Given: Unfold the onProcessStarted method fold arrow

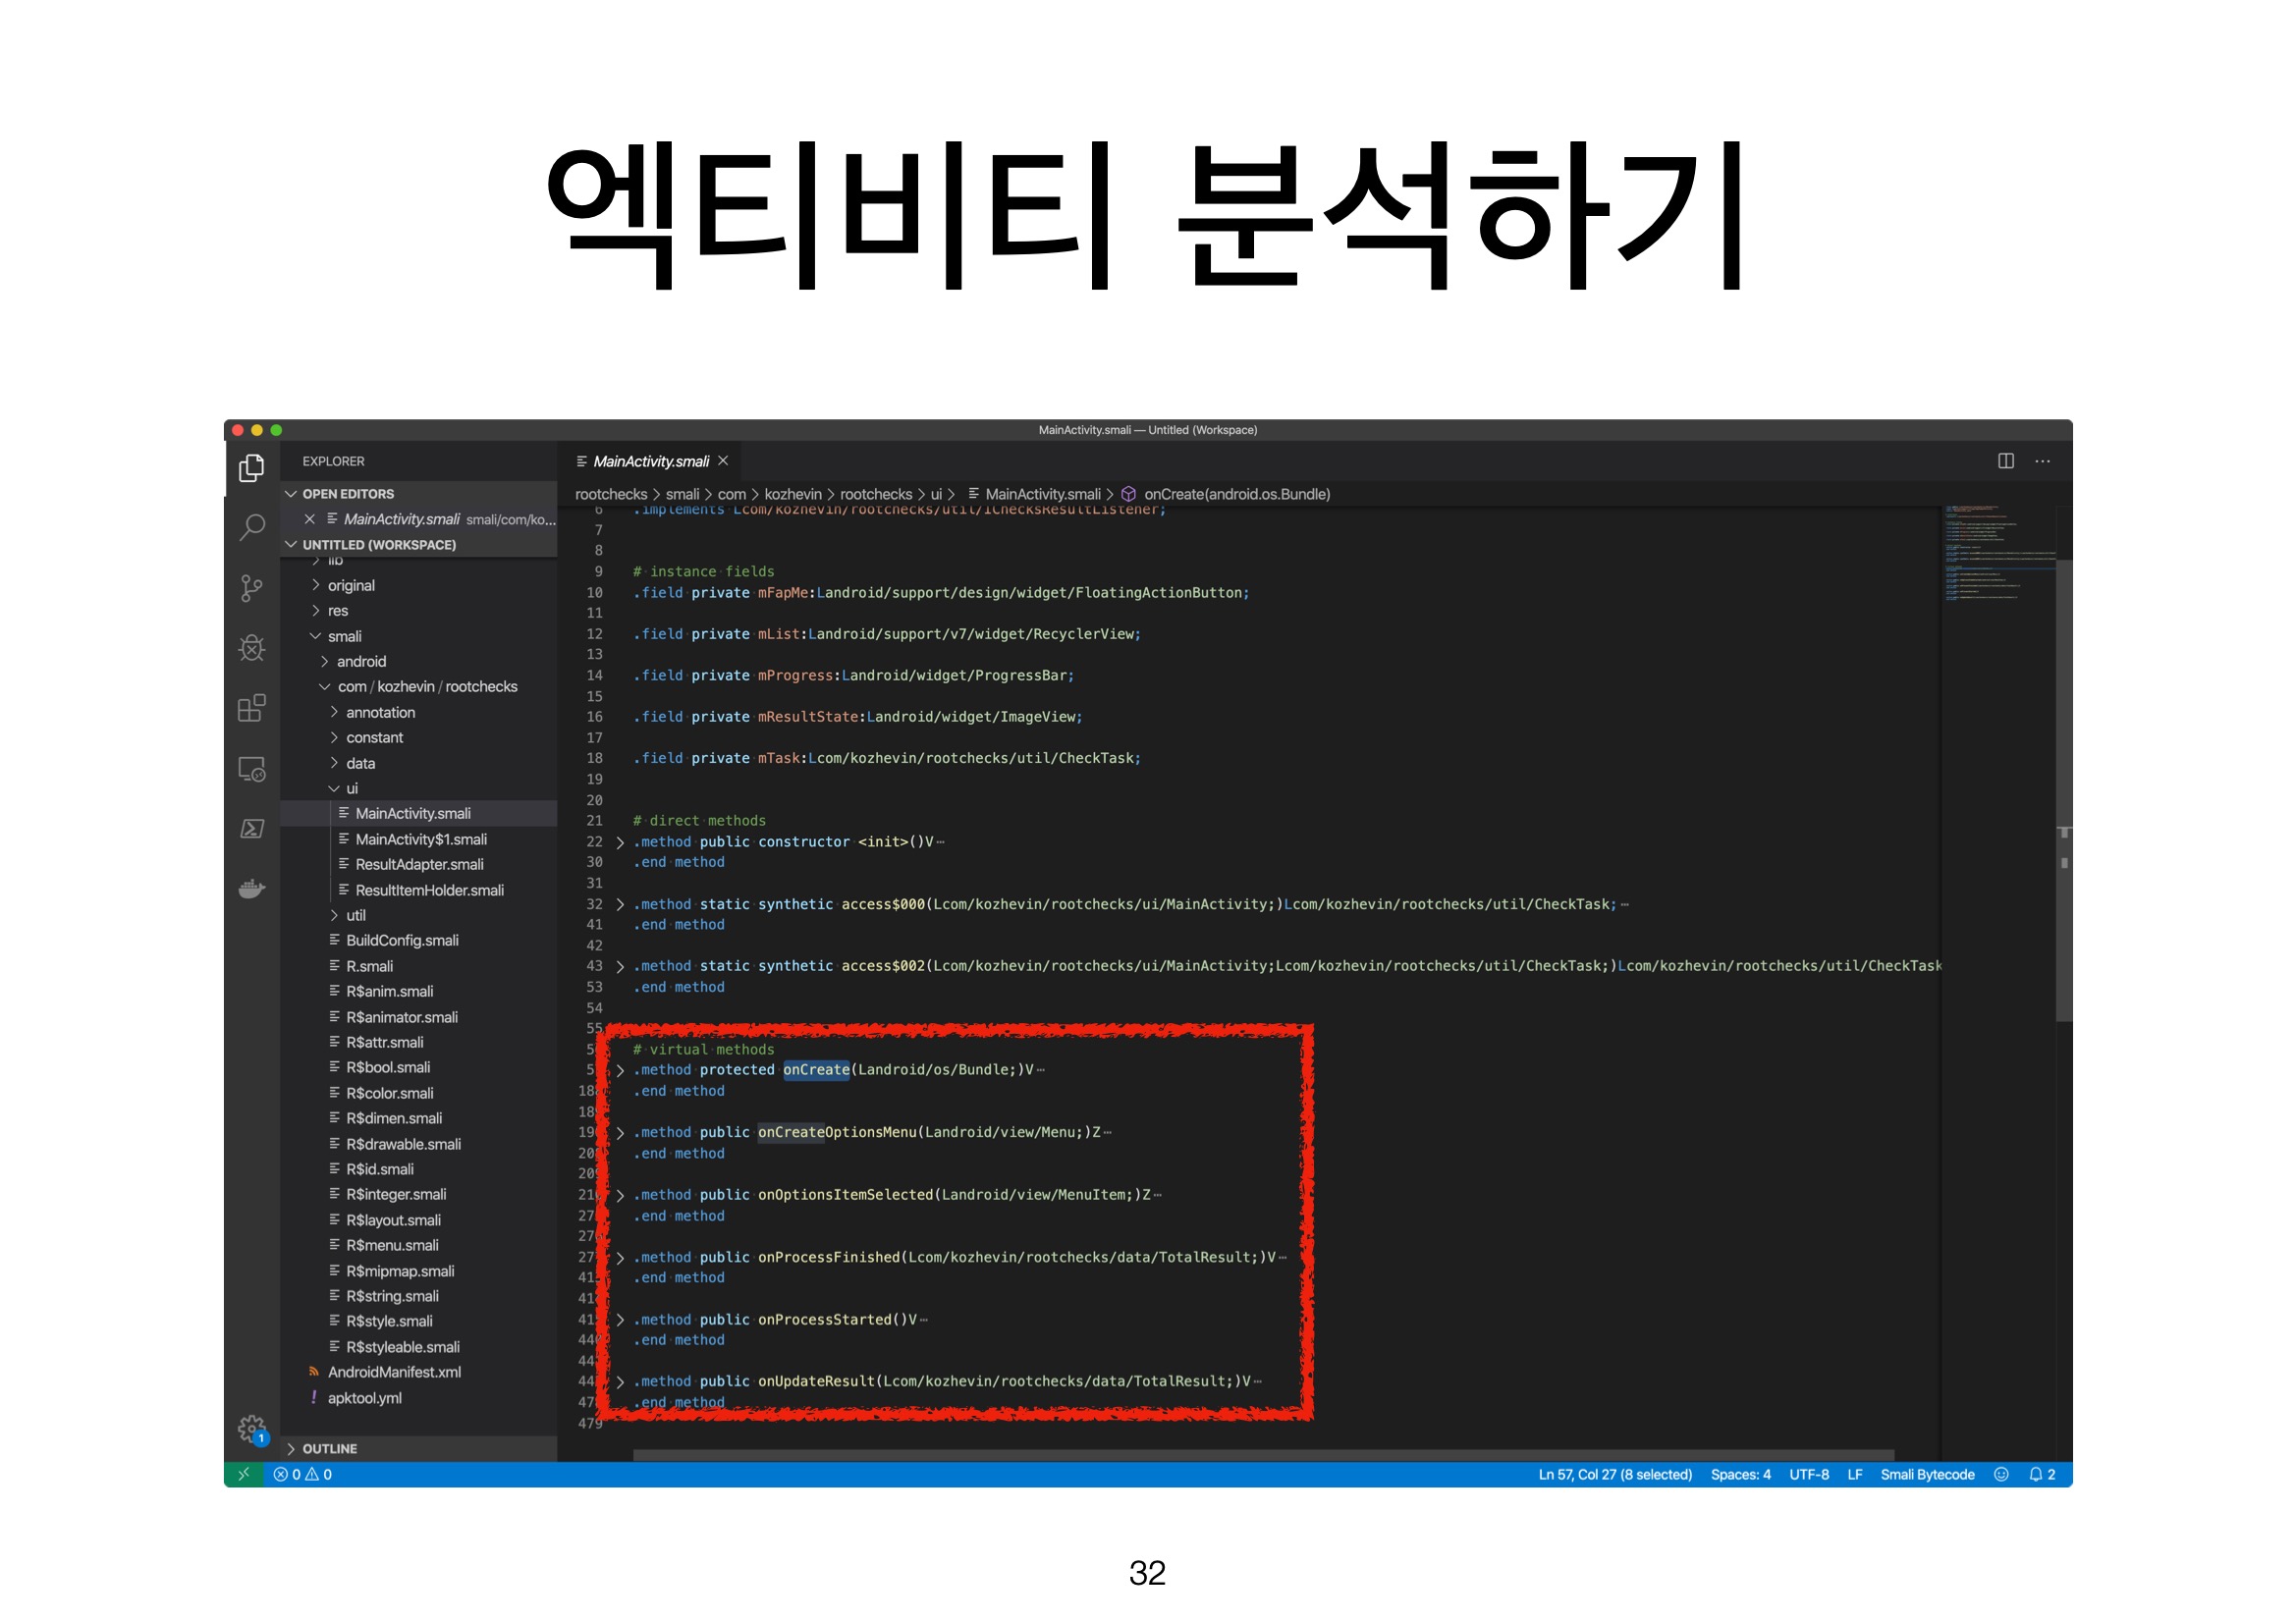Looking at the screenshot, I should click(x=621, y=1321).
